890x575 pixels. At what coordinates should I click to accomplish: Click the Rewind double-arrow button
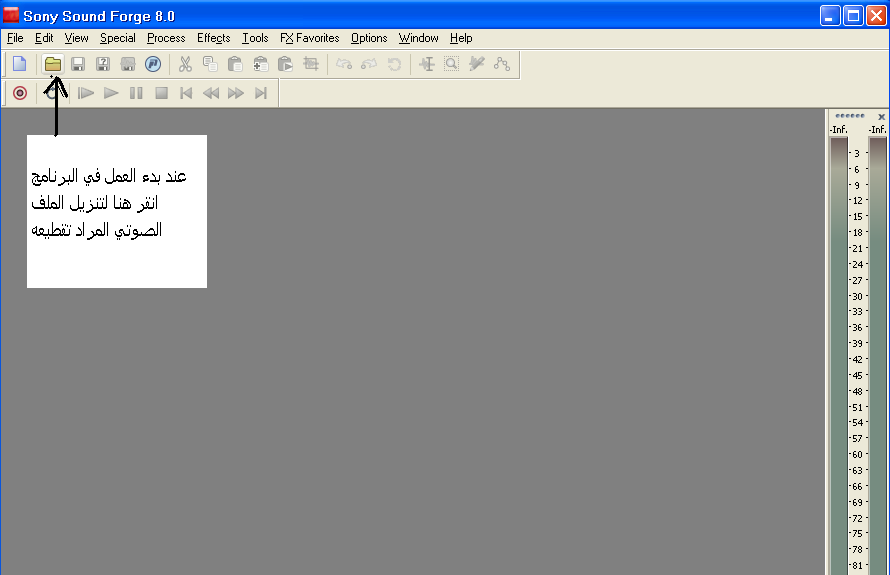[211, 93]
